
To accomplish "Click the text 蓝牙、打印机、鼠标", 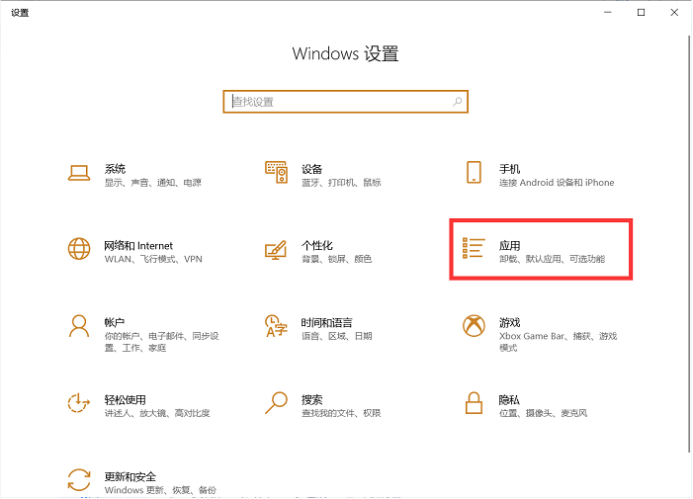I will pyautogui.click(x=341, y=183).
